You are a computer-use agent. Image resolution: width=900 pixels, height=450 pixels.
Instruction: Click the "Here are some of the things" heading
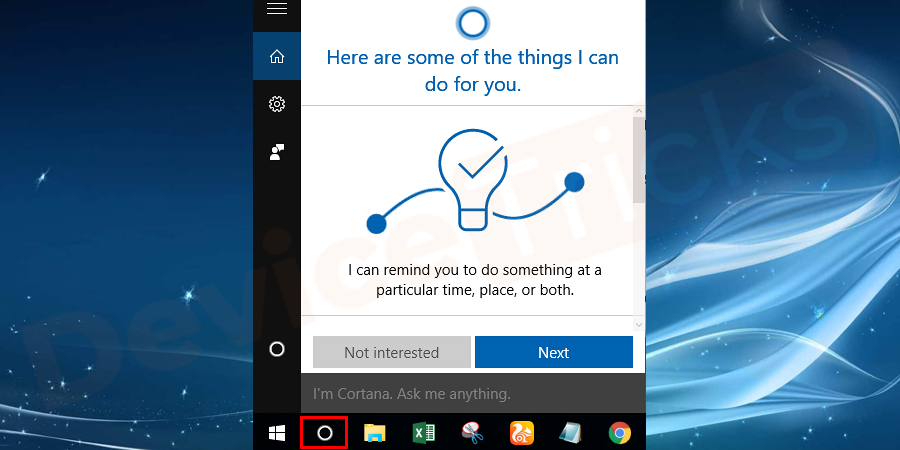(473, 71)
